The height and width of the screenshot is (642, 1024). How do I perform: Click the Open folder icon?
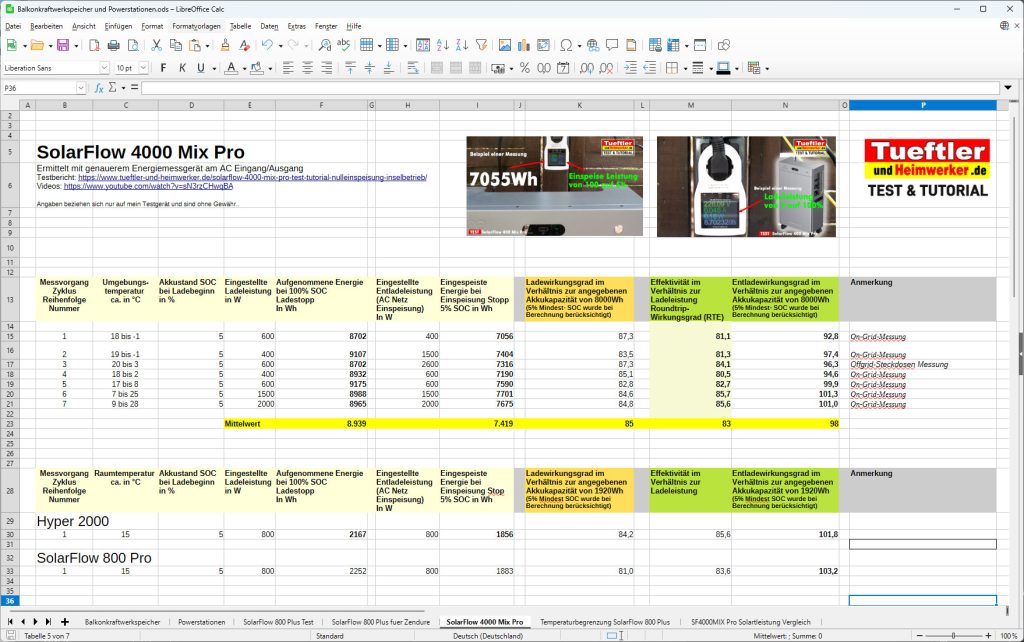point(37,45)
